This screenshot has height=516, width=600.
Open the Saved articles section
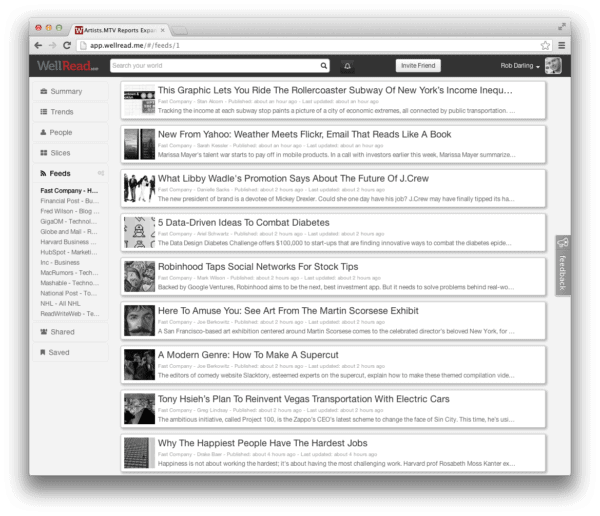(x=59, y=352)
